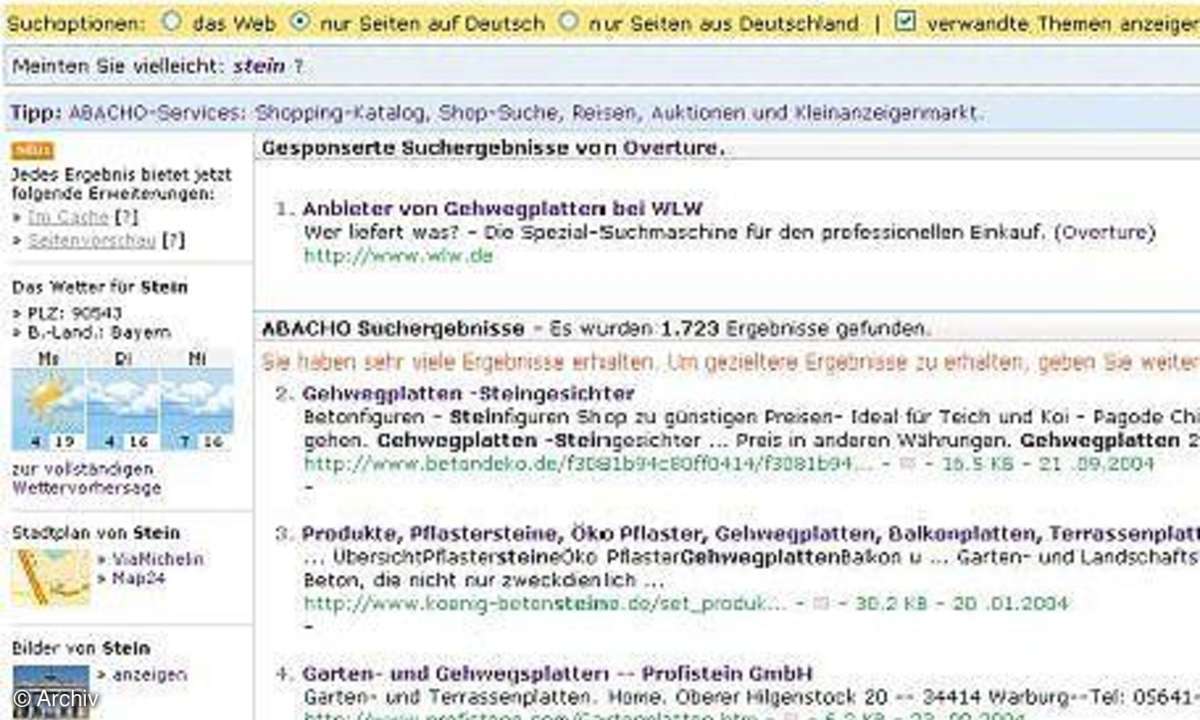Click the preview icon after koenig-betonsteine URL
The height and width of the screenshot is (720, 1200).
821,603
